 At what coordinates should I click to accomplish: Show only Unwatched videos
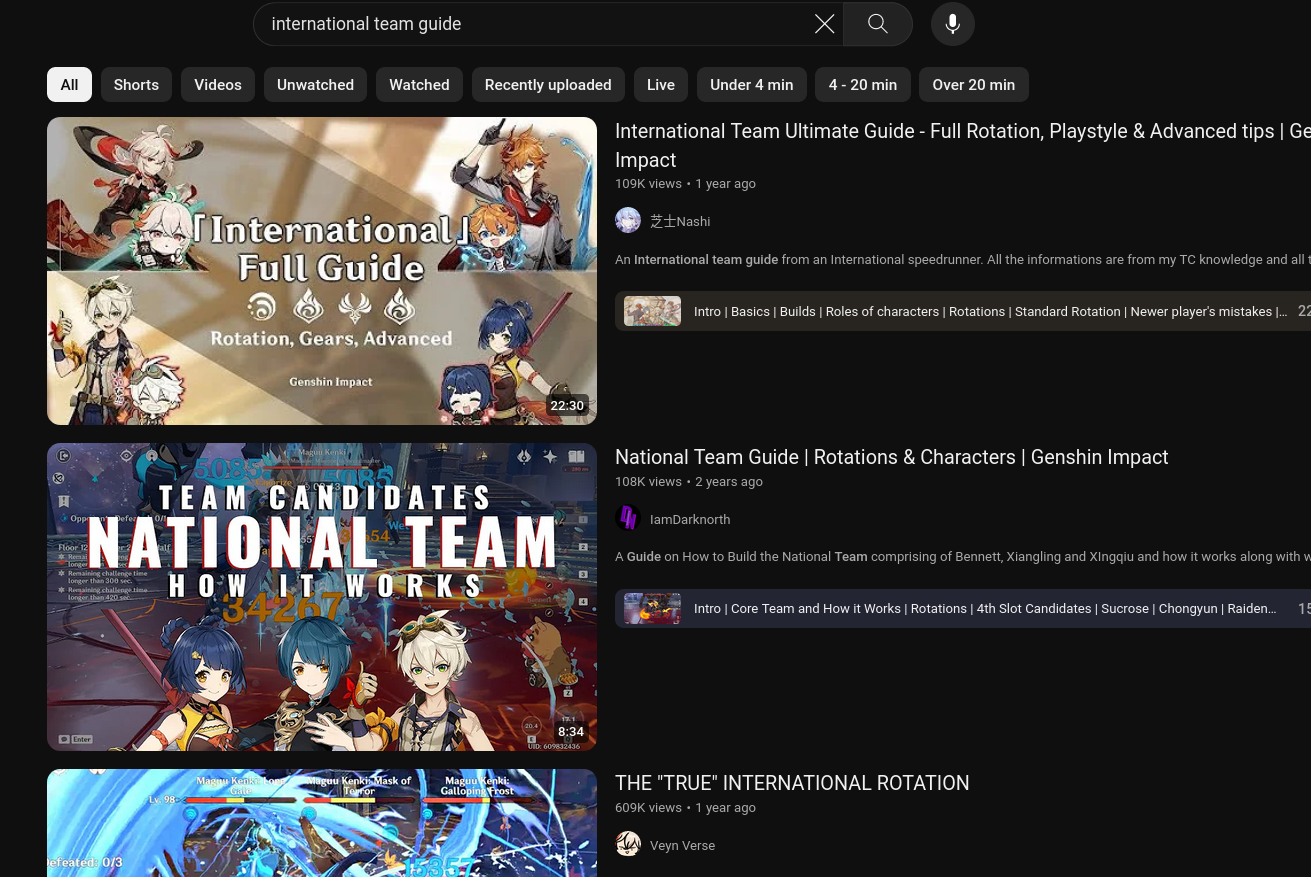[315, 85]
